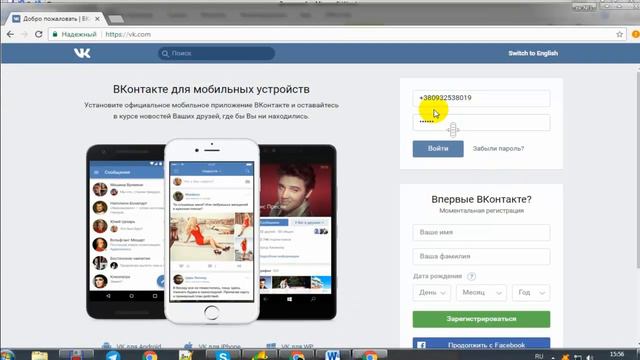Screen dimensions: 640x360
Task: Click the 'Надежный' secure label
Action: [x=79, y=34]
